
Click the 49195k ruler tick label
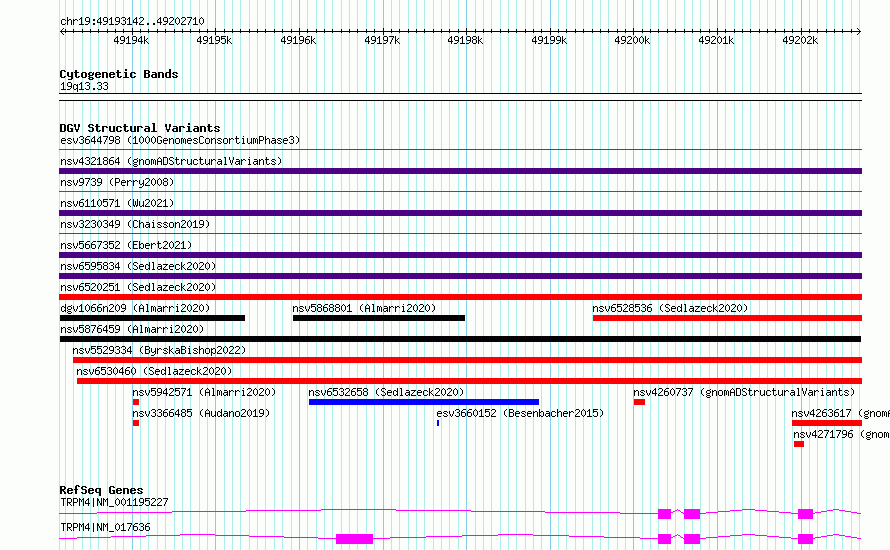coord(214,40)
